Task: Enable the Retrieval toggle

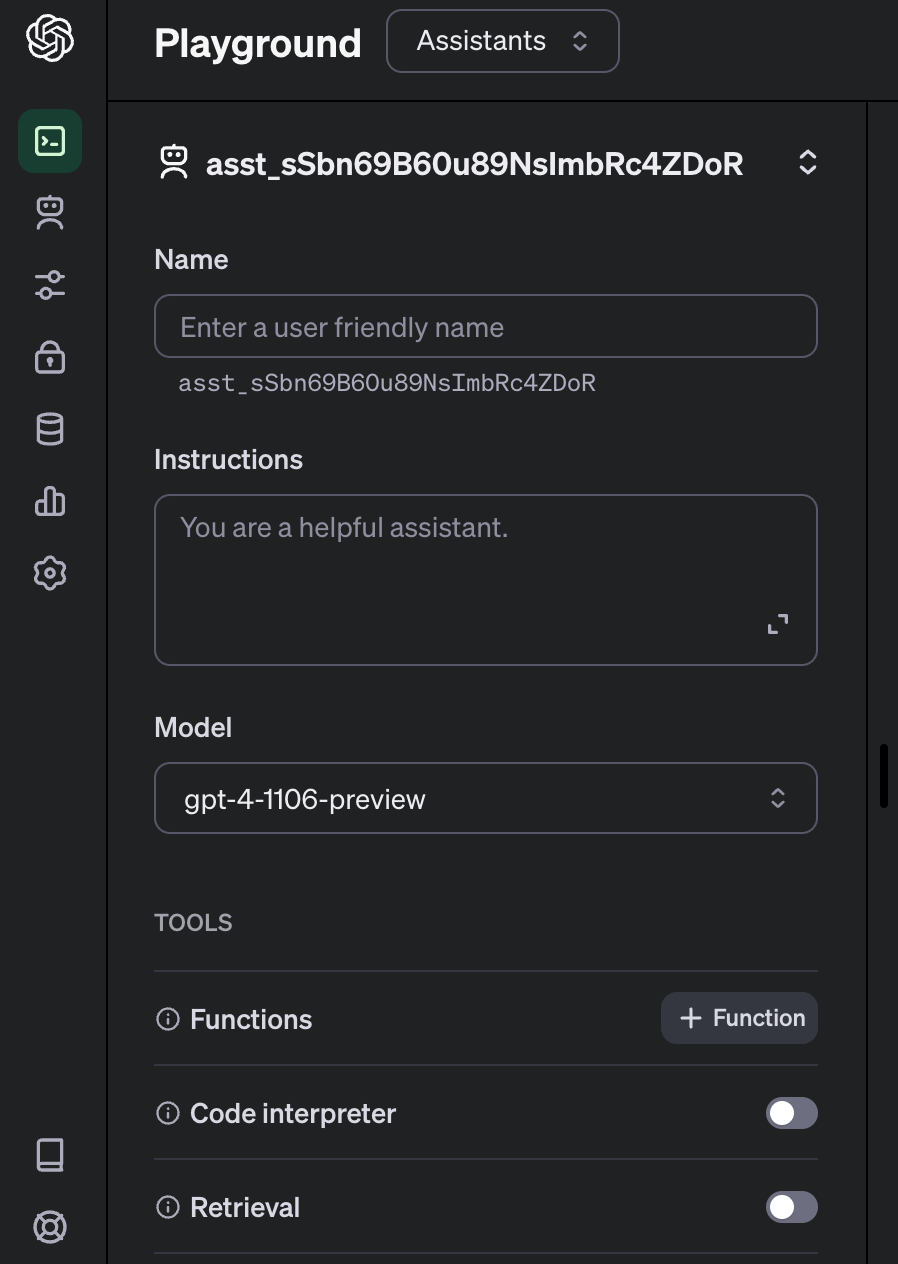Action: tap(791, 1207)
